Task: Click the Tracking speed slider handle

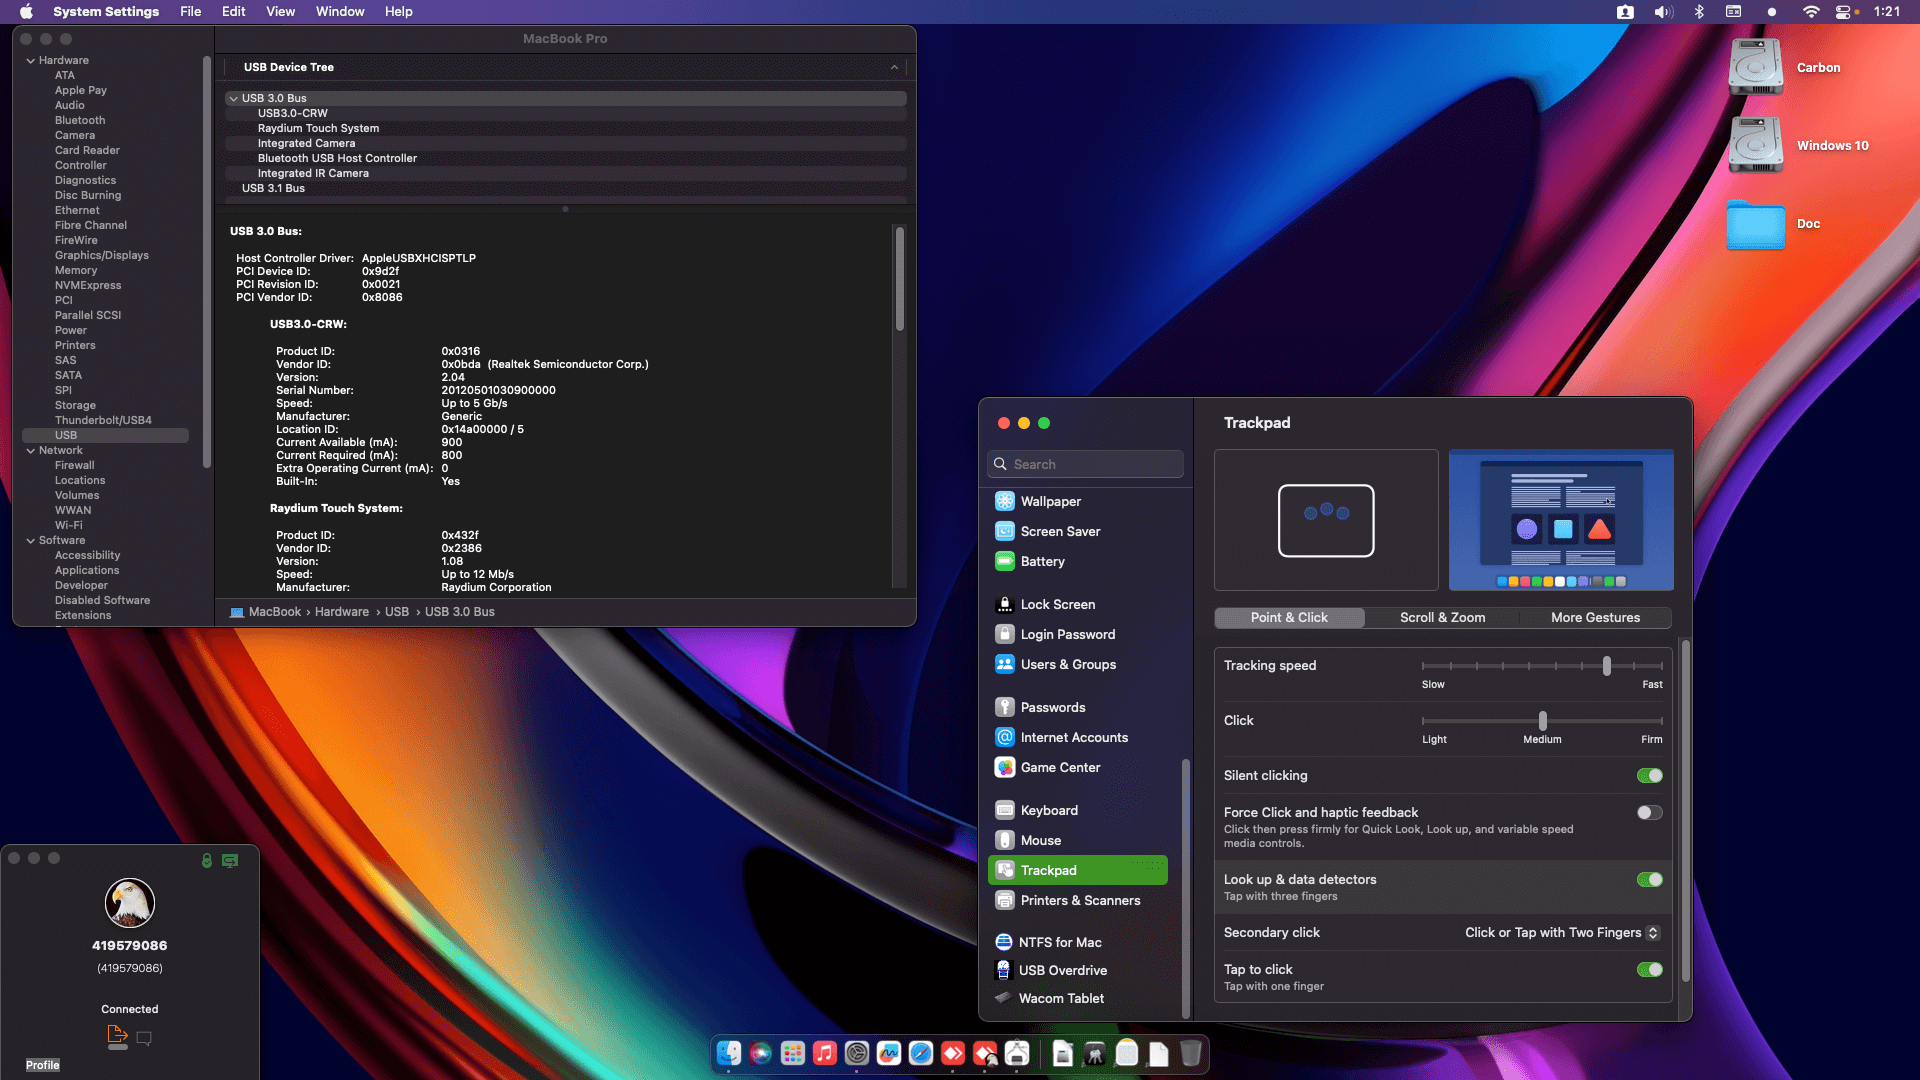Action: click(x=1607, y=666)
